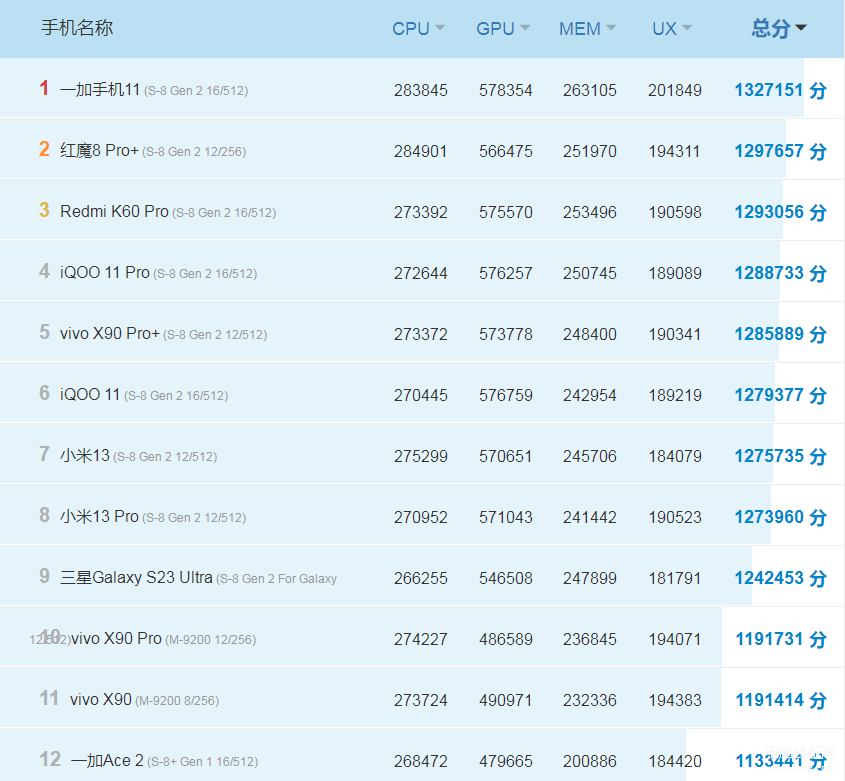Click CPU score 273392 for Redmi K60 Pro

coord(420,212)
